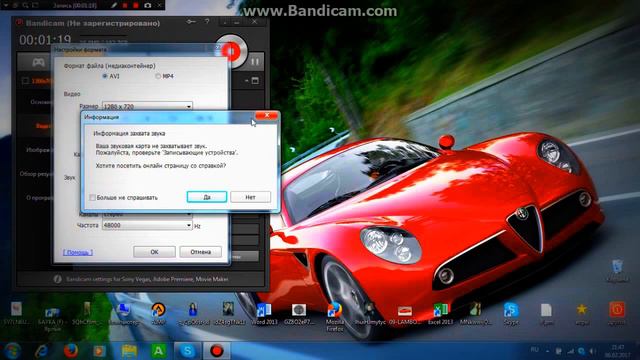This screenshot has height=360, width=640.
Task: Click the RU language indicator in tray
Action: pyautogui.click(x=534, y=350)
